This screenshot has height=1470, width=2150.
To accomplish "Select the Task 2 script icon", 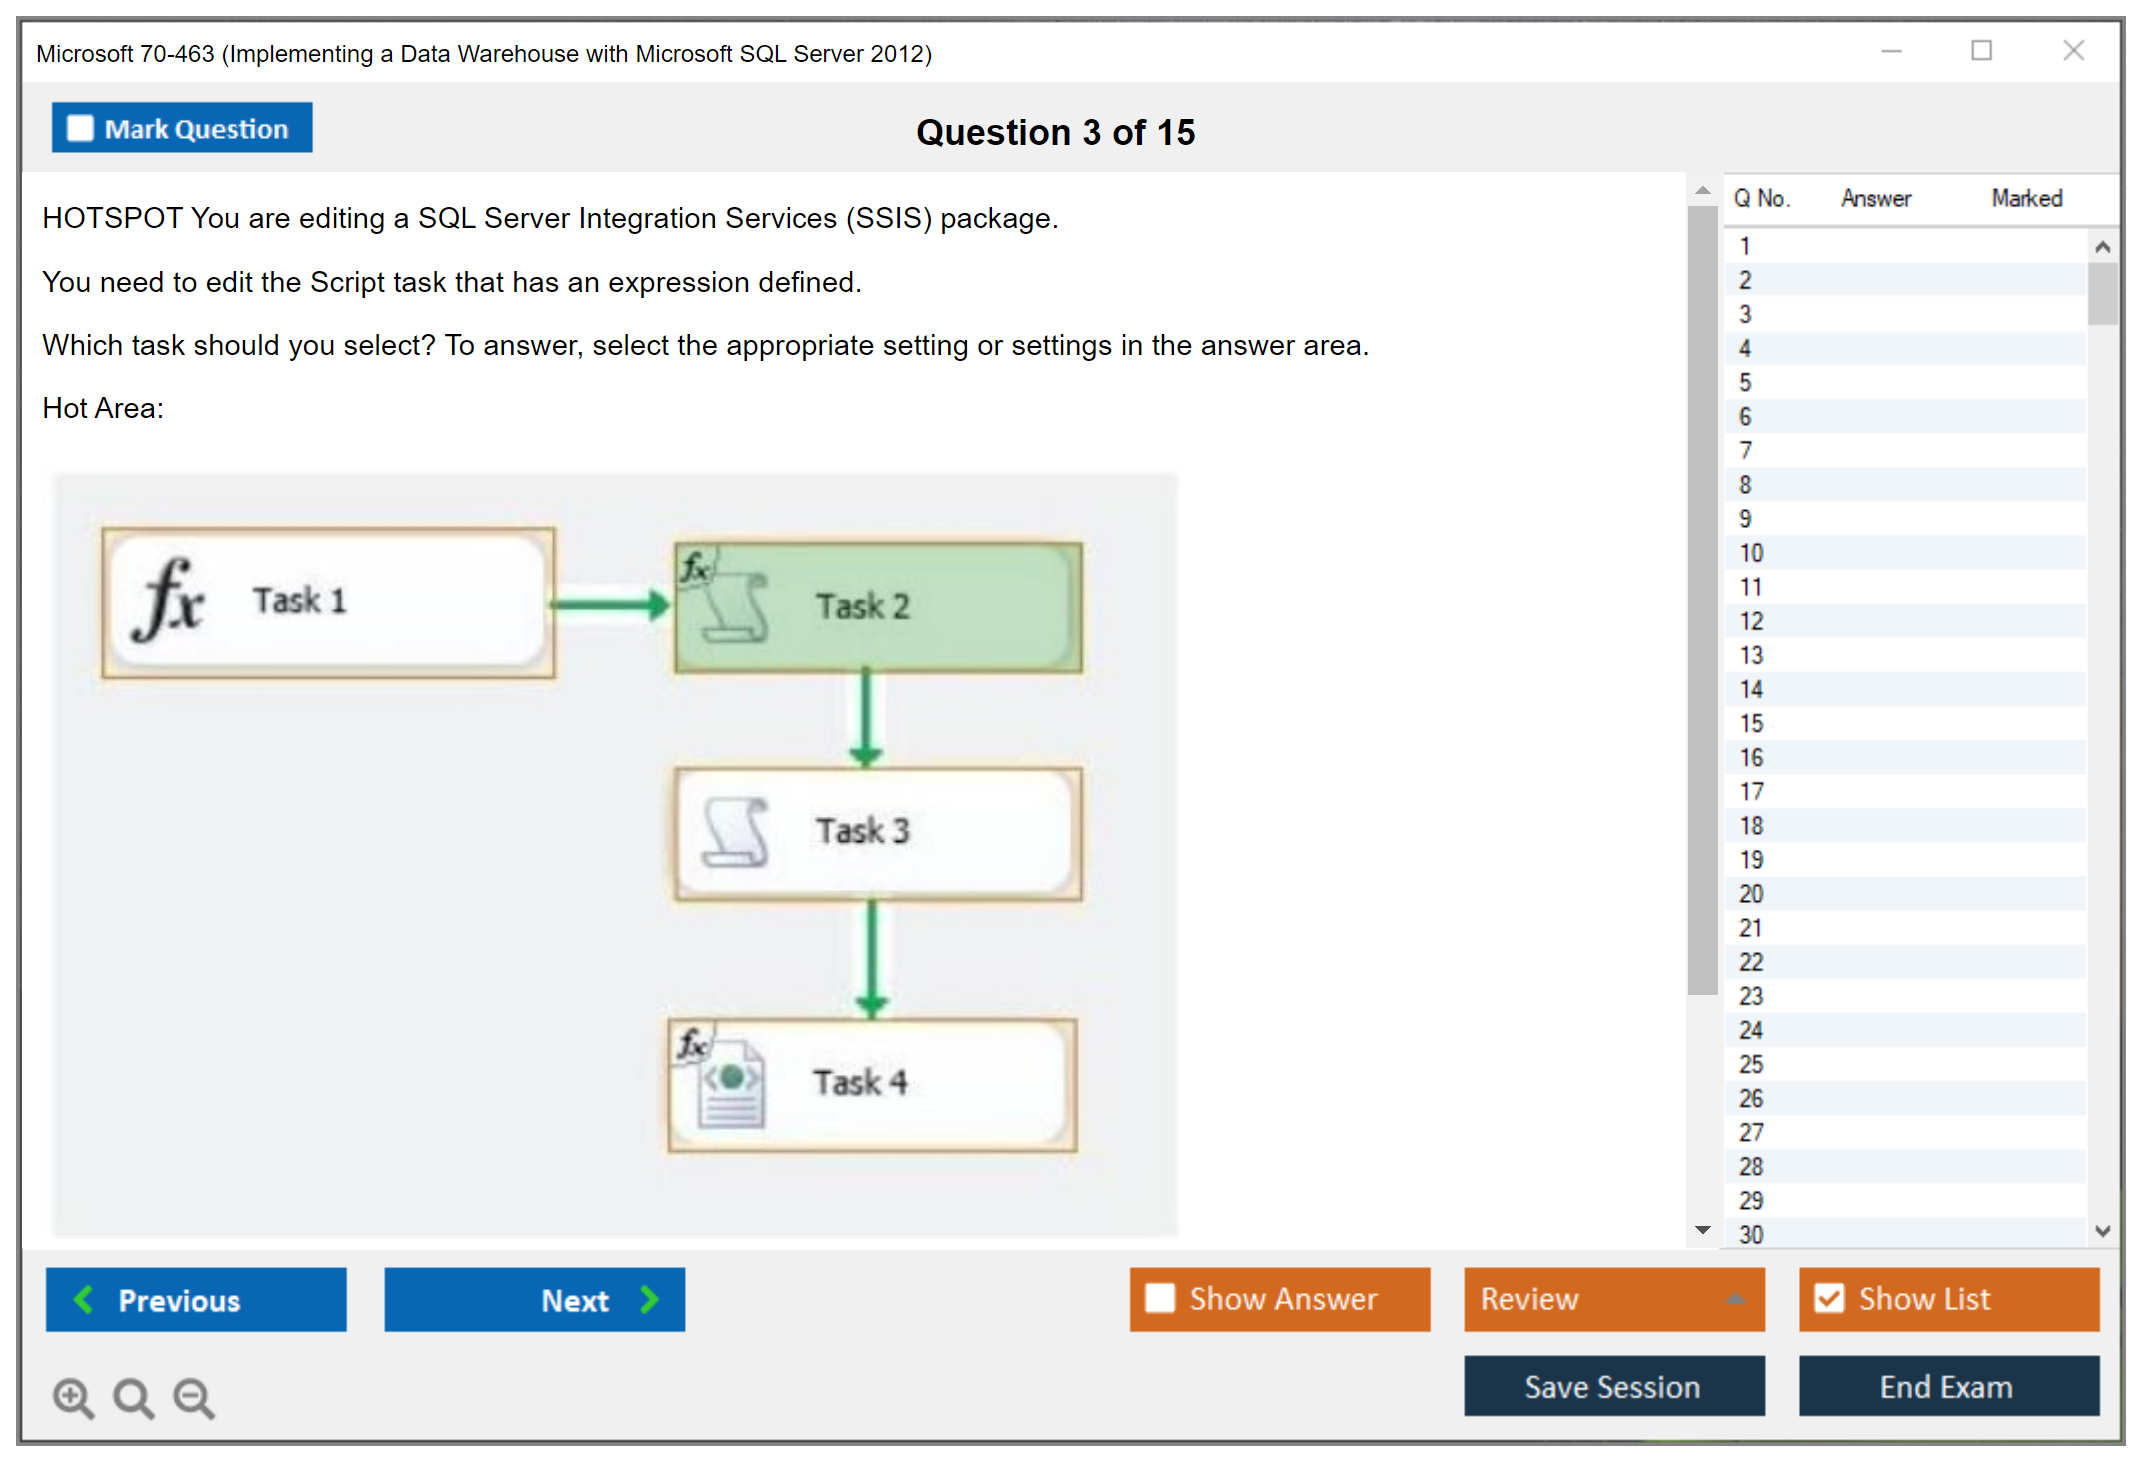I will point(735,607).
